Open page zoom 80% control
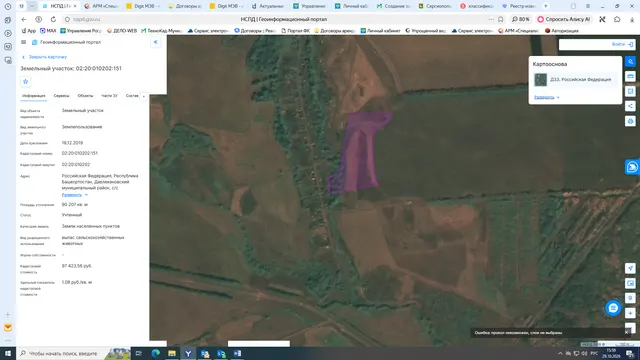 click(520, 19)
